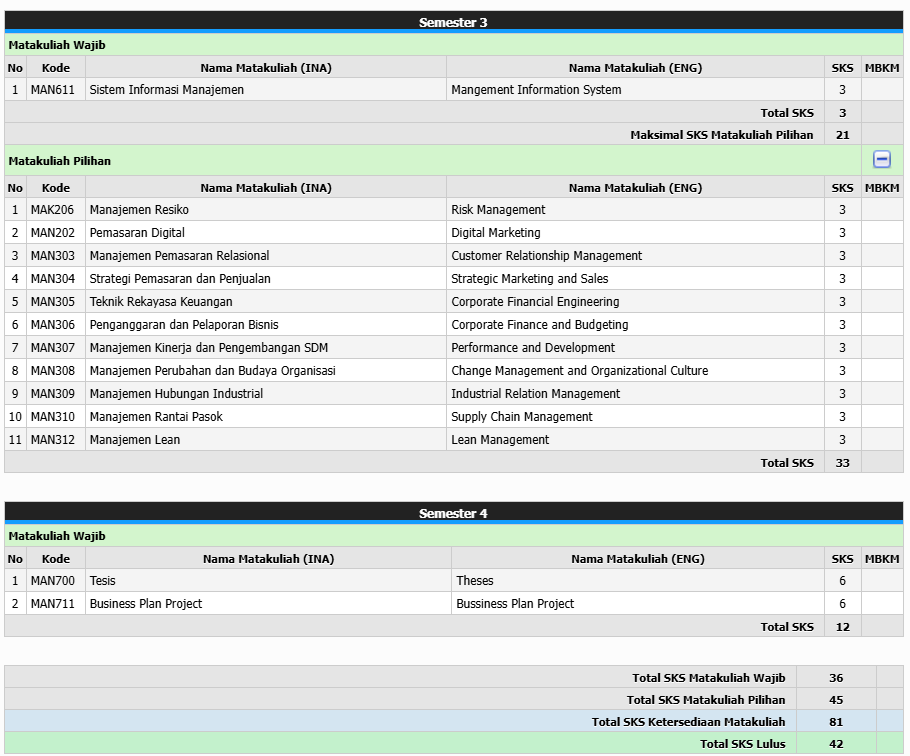Select course code MAK206

52,209
